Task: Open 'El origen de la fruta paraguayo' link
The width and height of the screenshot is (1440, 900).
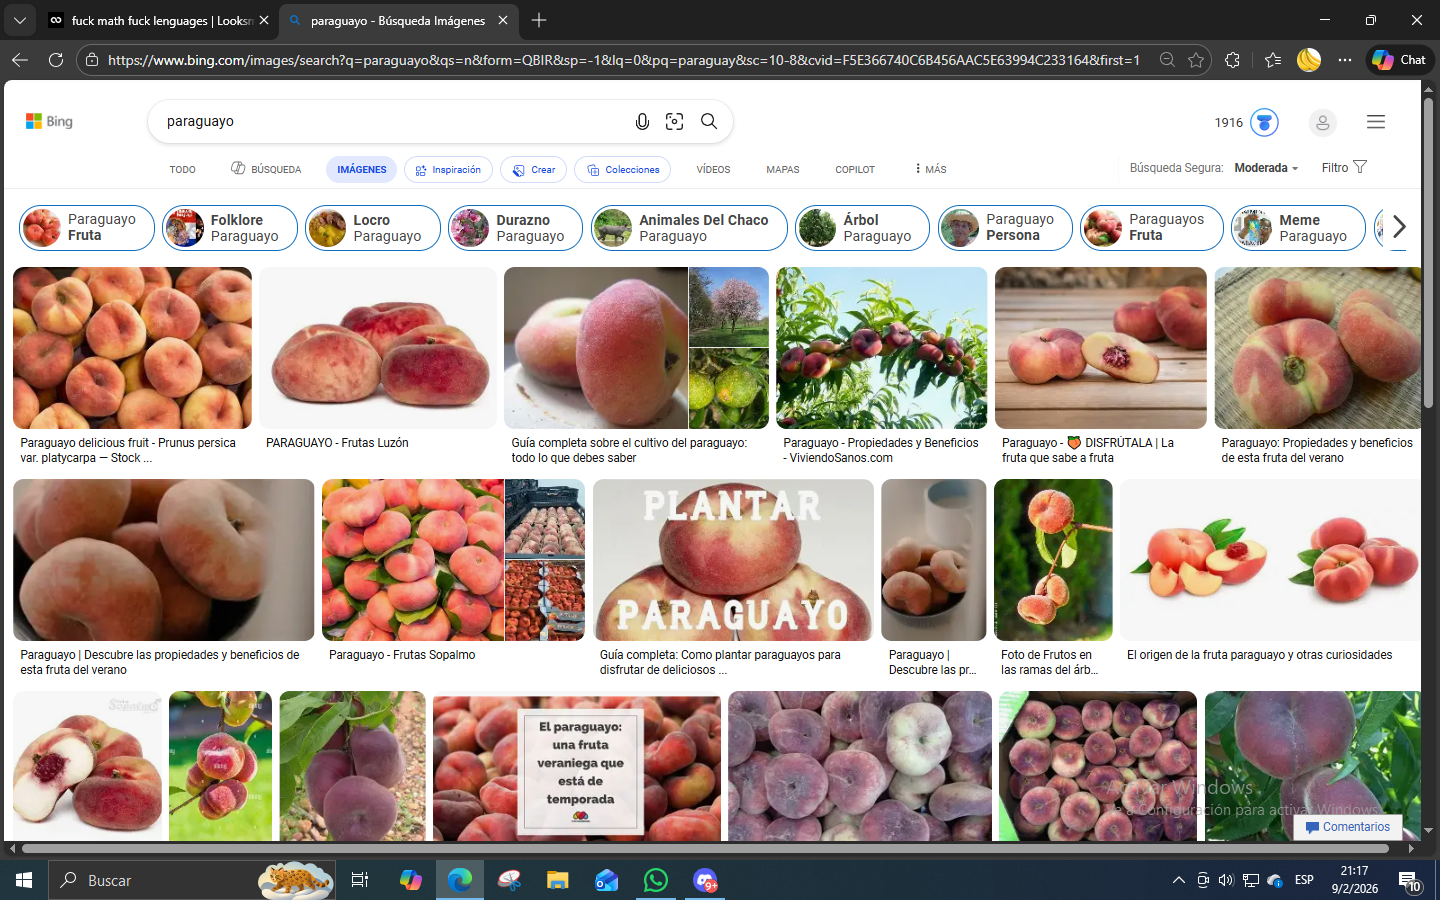Action: pyautogui.click(x=1259, y=655)
